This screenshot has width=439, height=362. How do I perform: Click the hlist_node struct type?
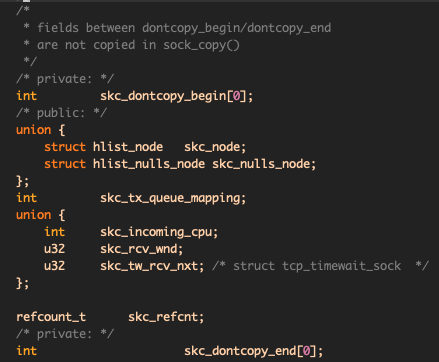coord(128,147)
